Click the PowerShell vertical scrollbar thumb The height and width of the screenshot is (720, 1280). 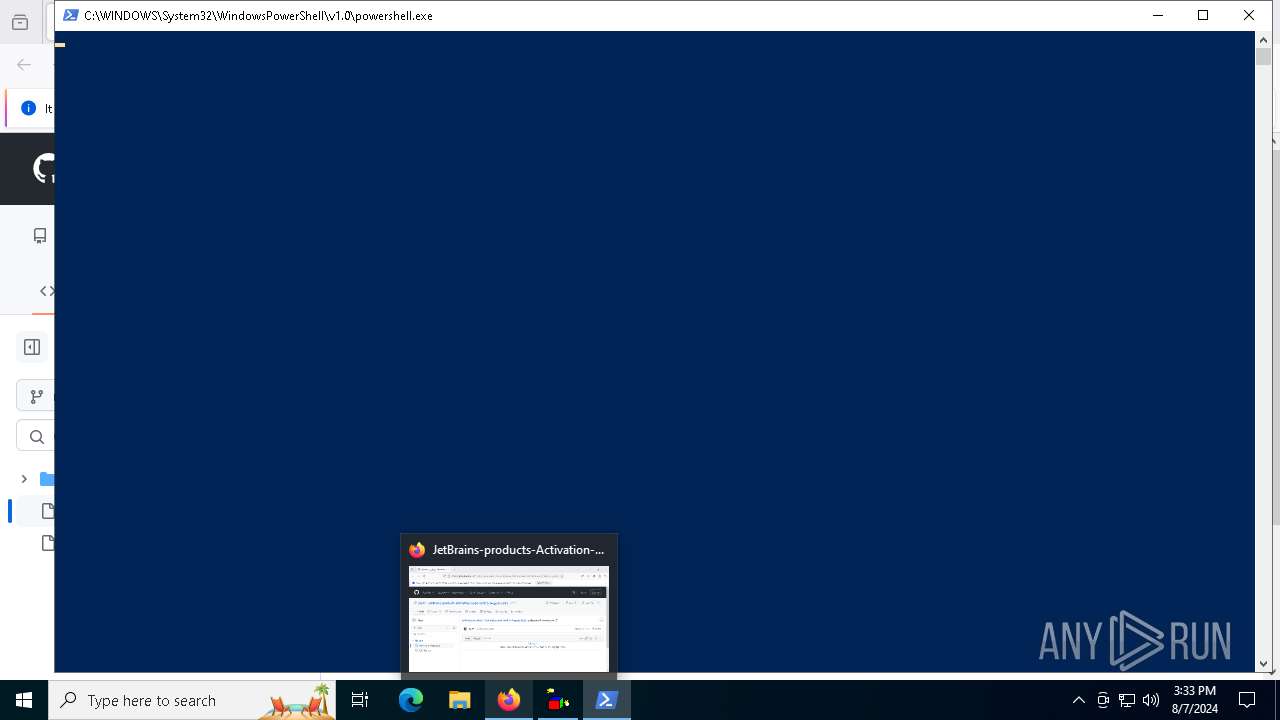pos(1263,57)
